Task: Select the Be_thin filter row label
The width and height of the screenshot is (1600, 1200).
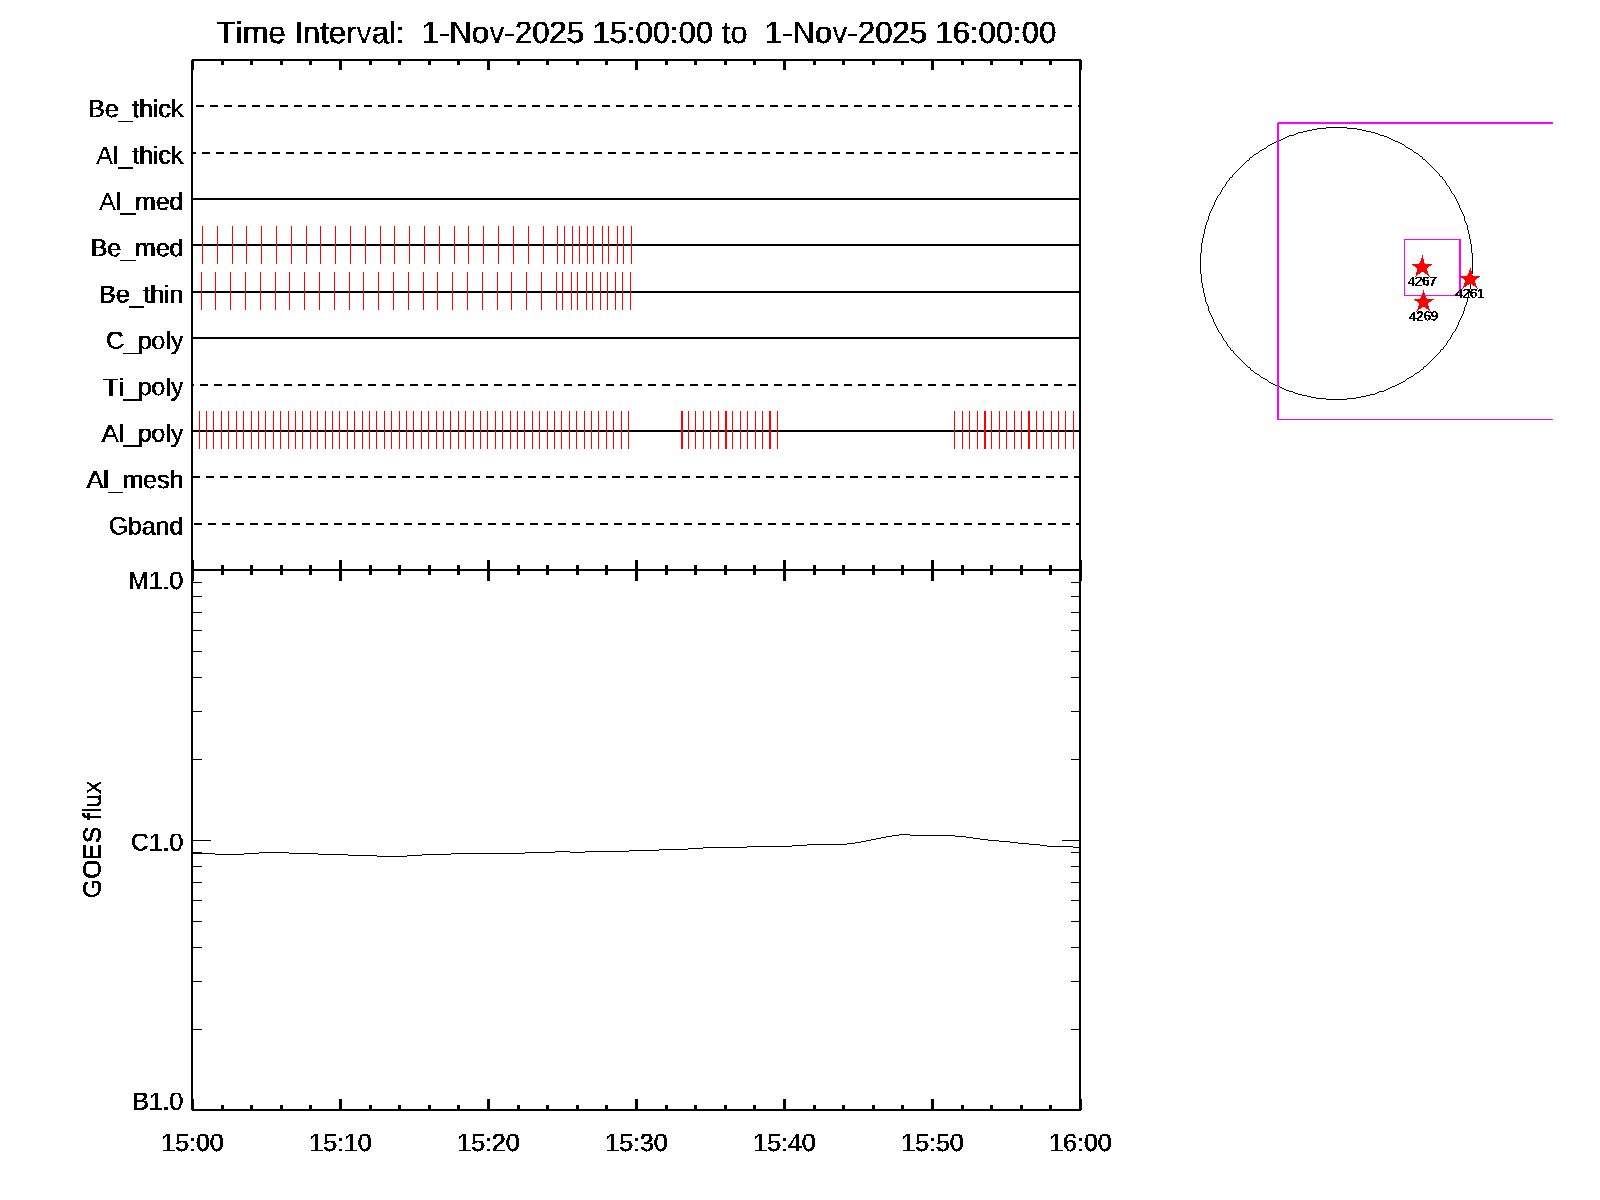Action: click(x=141, y=295)
